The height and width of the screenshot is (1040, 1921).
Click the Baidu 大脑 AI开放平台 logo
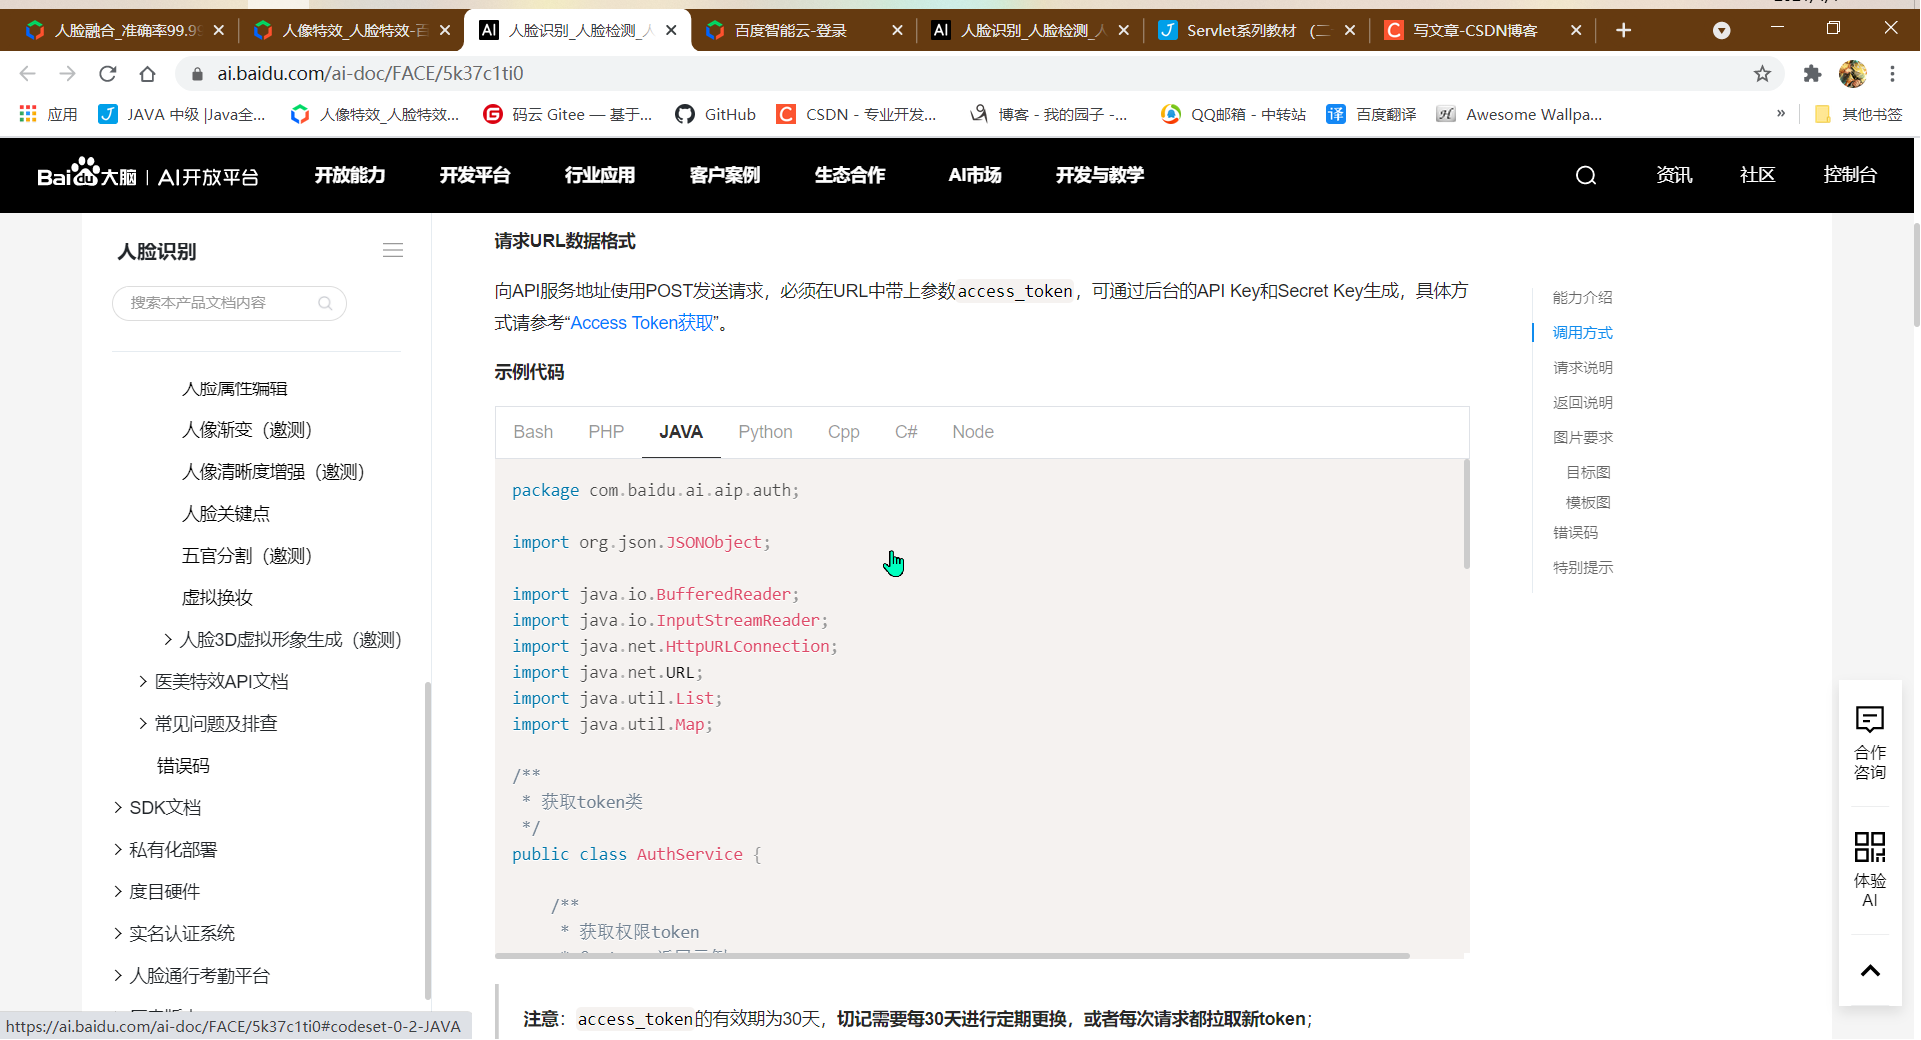pyautogui.click(x=148, y=175)
